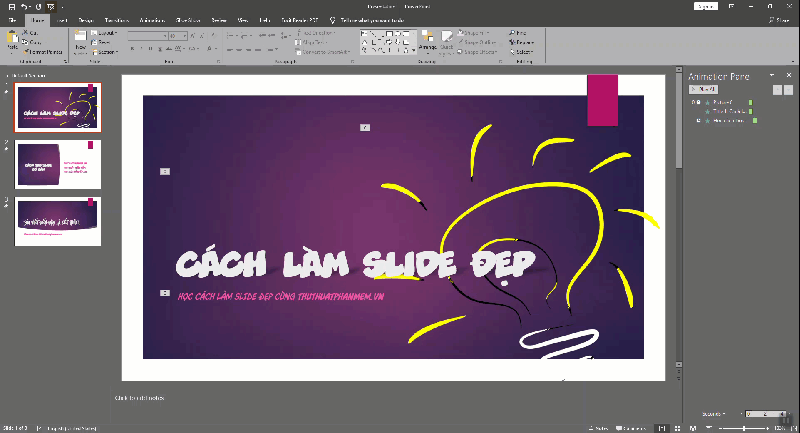Click Play All in Animation Pane
Image resolution: width=800 pixels, height=433 pixels.
pyautogui.click(x=704, y=89)
